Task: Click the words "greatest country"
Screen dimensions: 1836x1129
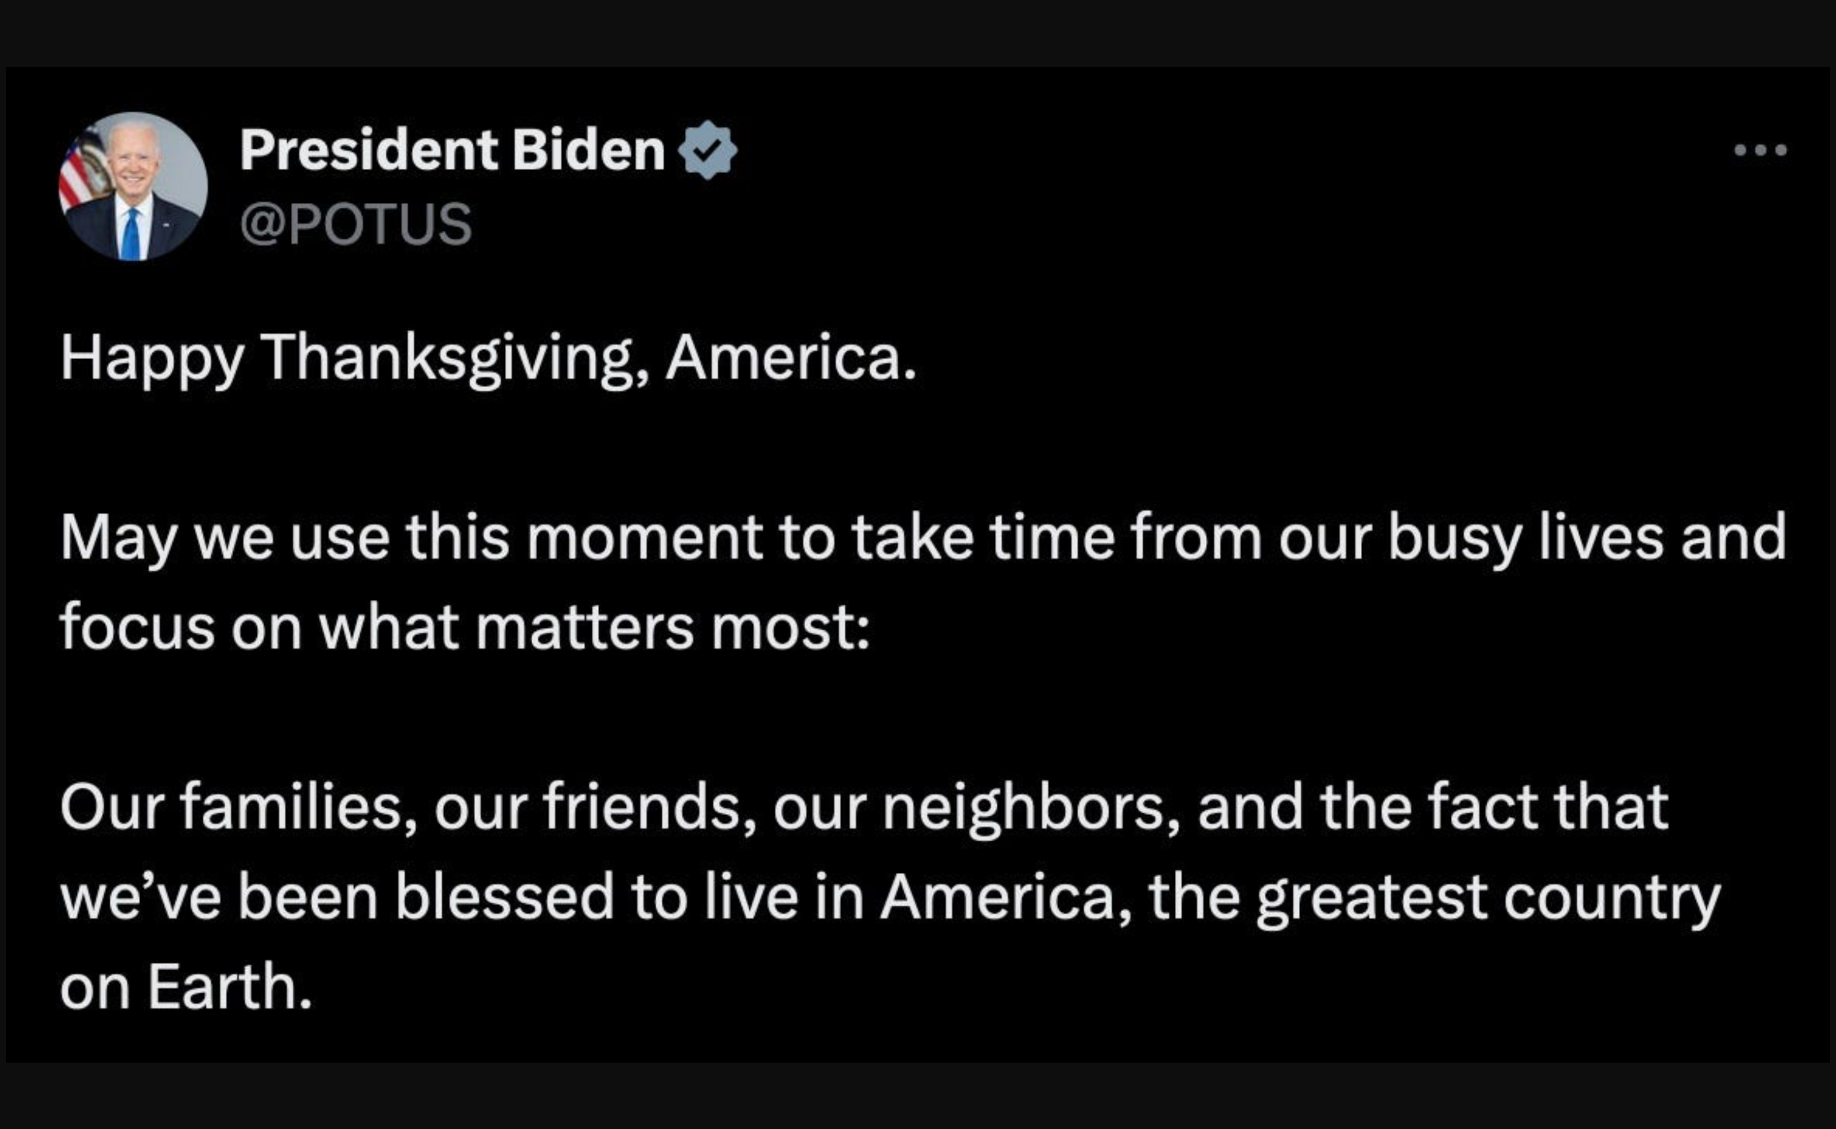Action: tap(1488, 896)
